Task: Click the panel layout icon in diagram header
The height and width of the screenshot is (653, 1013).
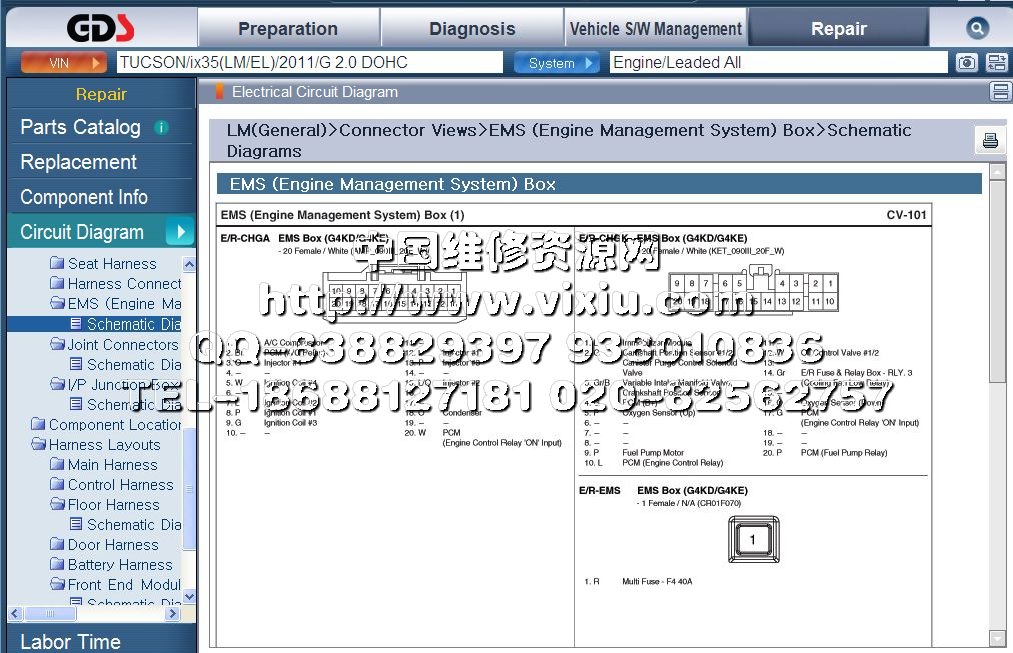Action: pyautogui.click(x=999, y=92)
